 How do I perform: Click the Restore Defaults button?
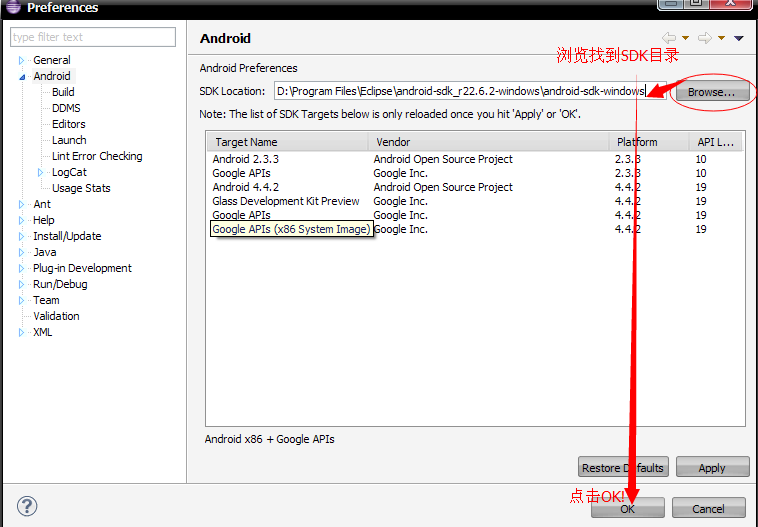(x=623, y=468)
